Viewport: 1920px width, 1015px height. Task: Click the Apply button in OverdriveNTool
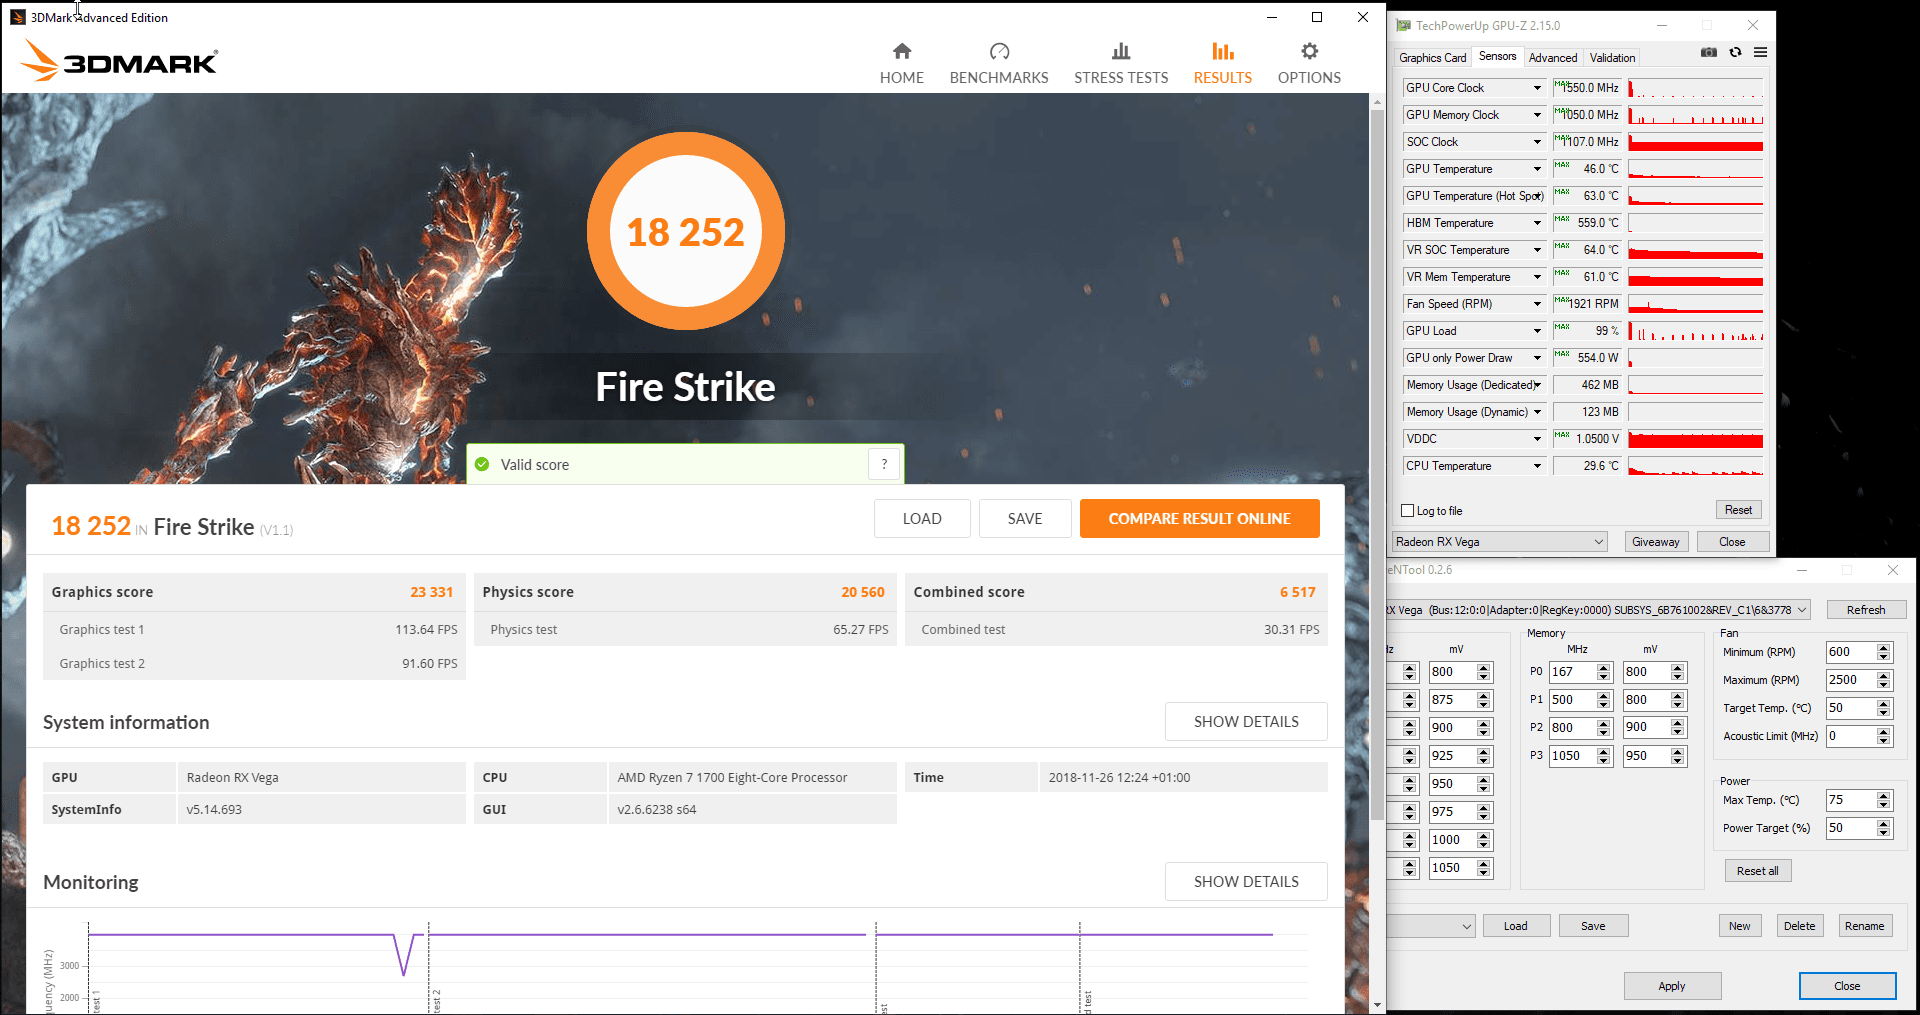coord(1672,986)
